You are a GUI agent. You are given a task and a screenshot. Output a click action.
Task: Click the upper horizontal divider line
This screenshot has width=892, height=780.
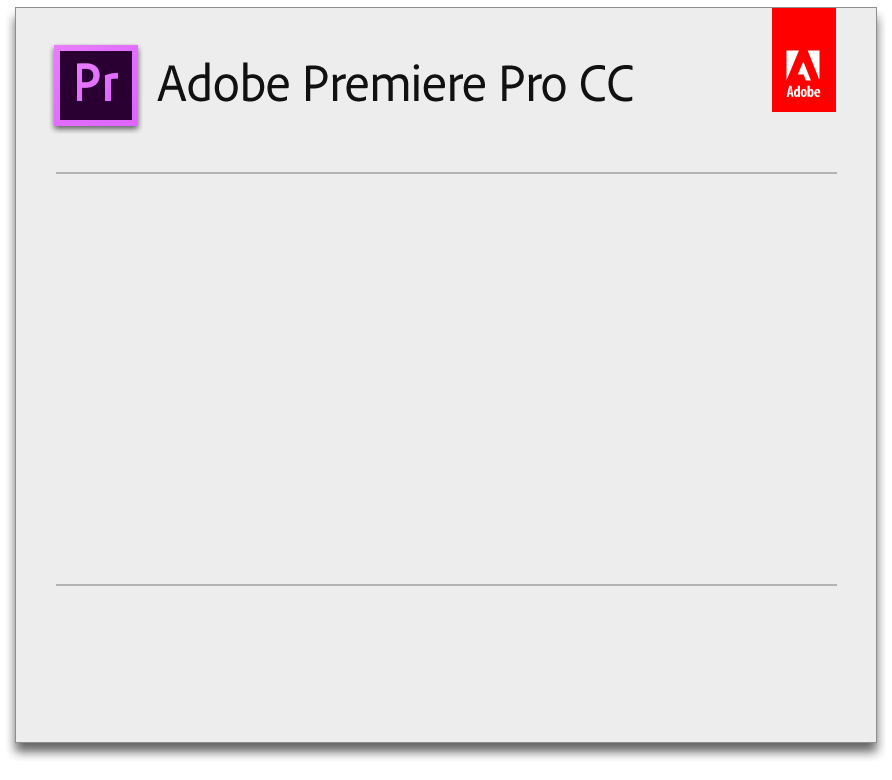pyautogui.click(x=446, y=173)
